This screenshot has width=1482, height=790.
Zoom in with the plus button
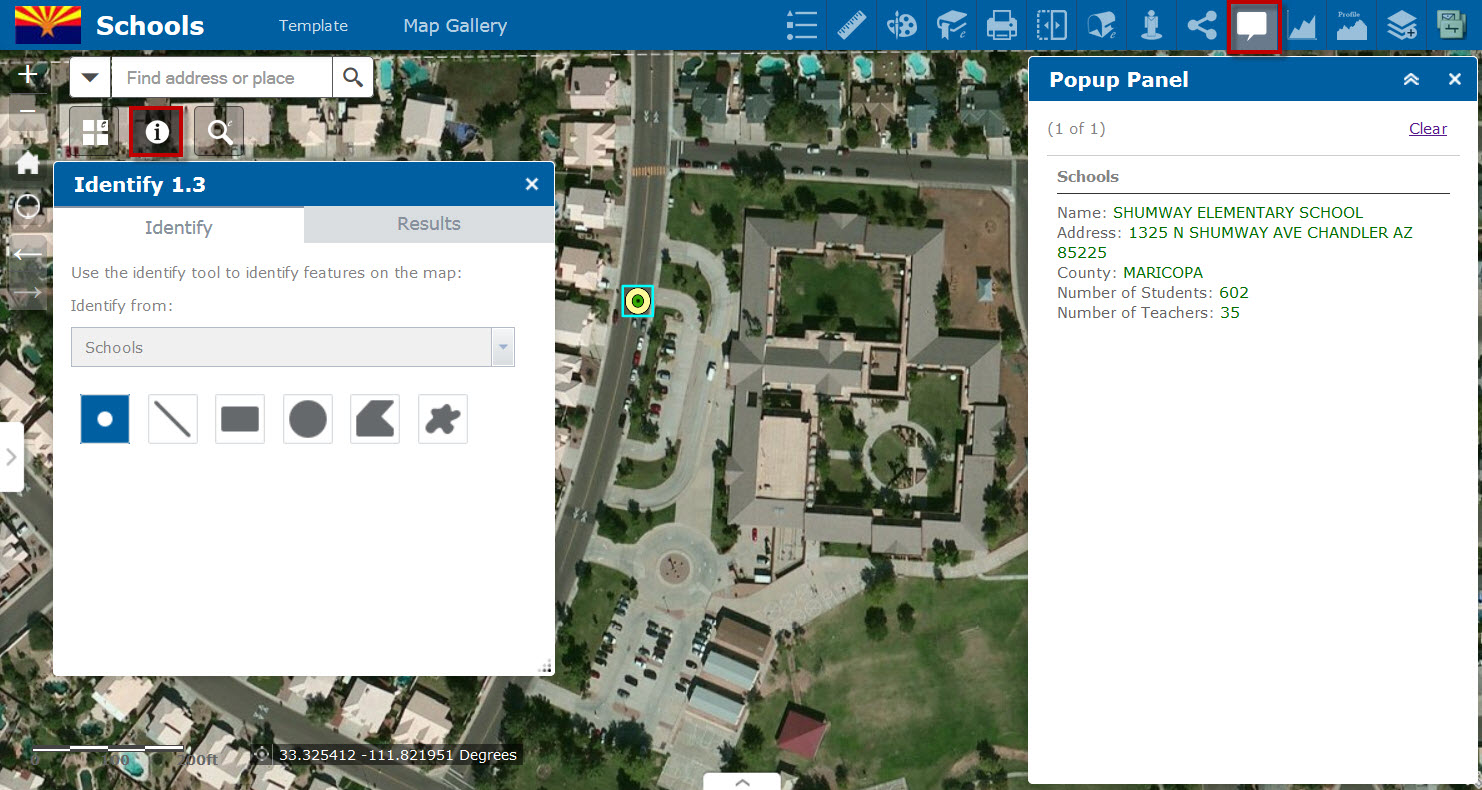point(28,75)
